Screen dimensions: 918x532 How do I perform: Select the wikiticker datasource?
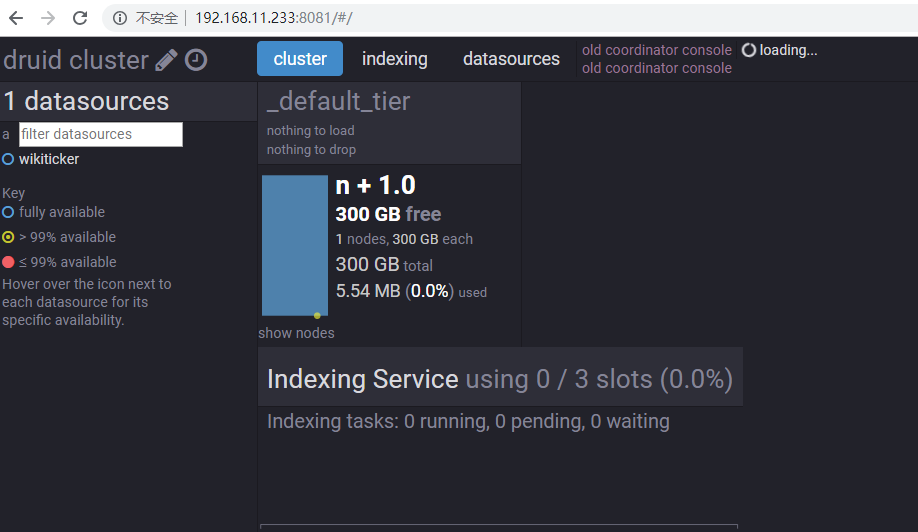point(49,159)
